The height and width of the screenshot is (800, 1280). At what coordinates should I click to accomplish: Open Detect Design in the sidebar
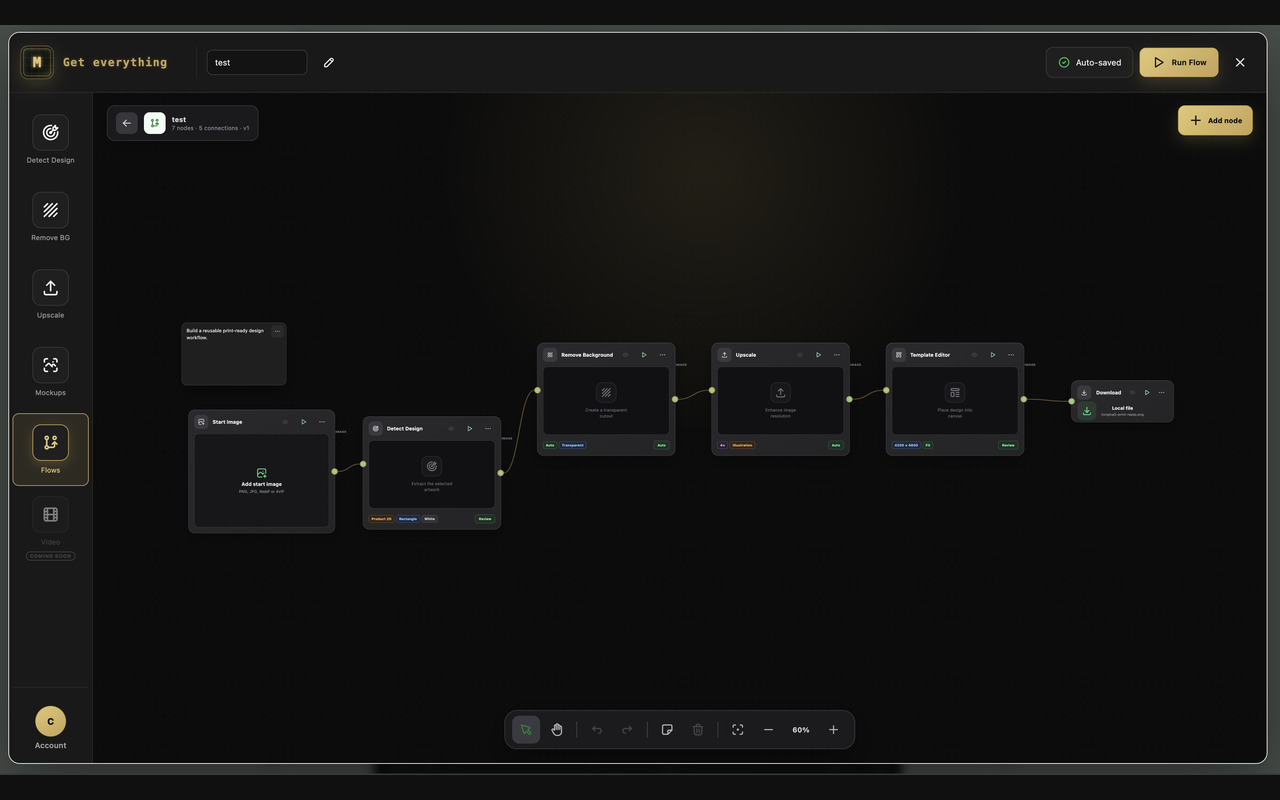pyautogui.click(x=51, y=140)
